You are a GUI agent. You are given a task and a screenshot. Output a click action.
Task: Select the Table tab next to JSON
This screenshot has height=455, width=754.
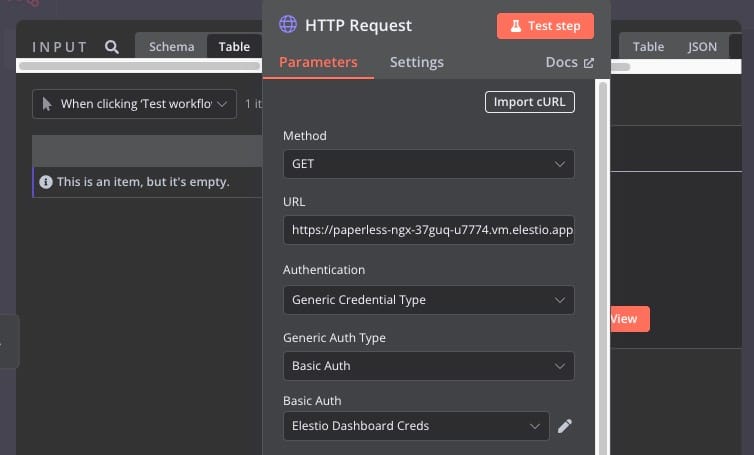click(648, 46)
